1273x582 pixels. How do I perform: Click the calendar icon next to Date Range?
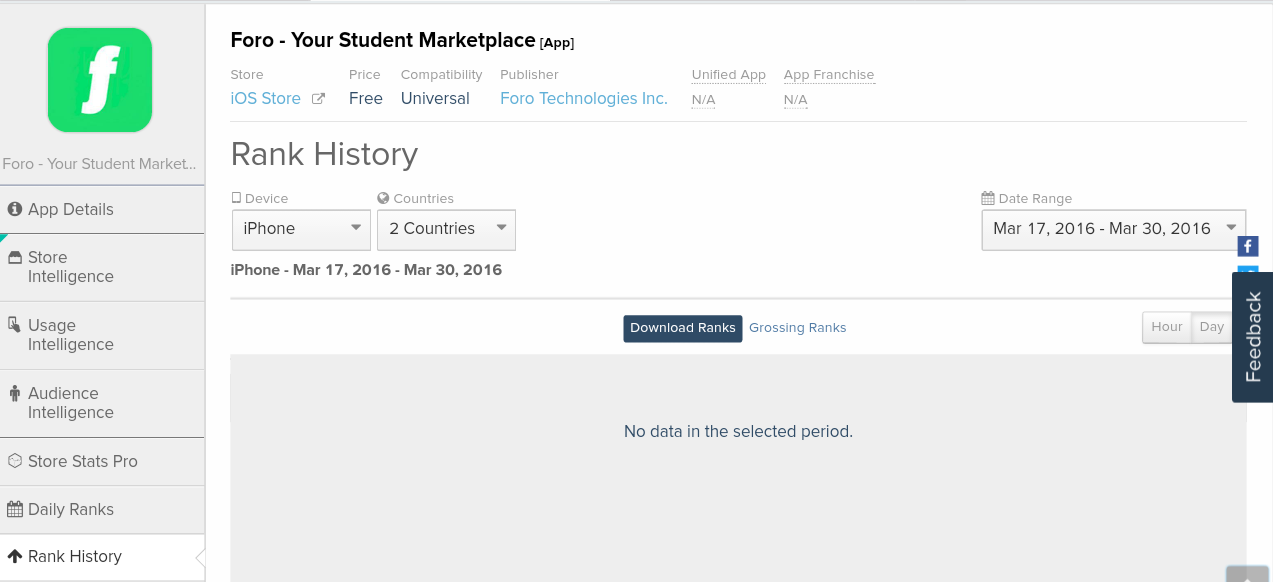(988, 198)
